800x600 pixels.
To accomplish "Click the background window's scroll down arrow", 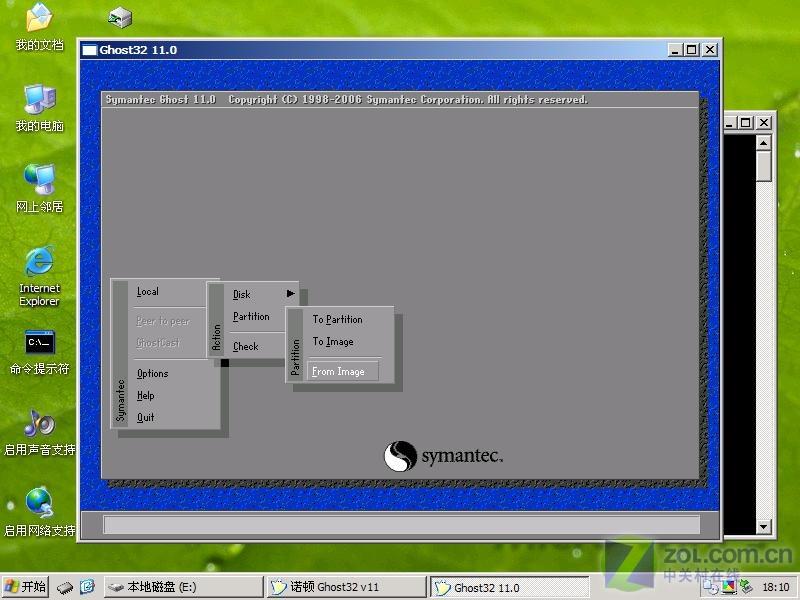I will tap(763, 526).
